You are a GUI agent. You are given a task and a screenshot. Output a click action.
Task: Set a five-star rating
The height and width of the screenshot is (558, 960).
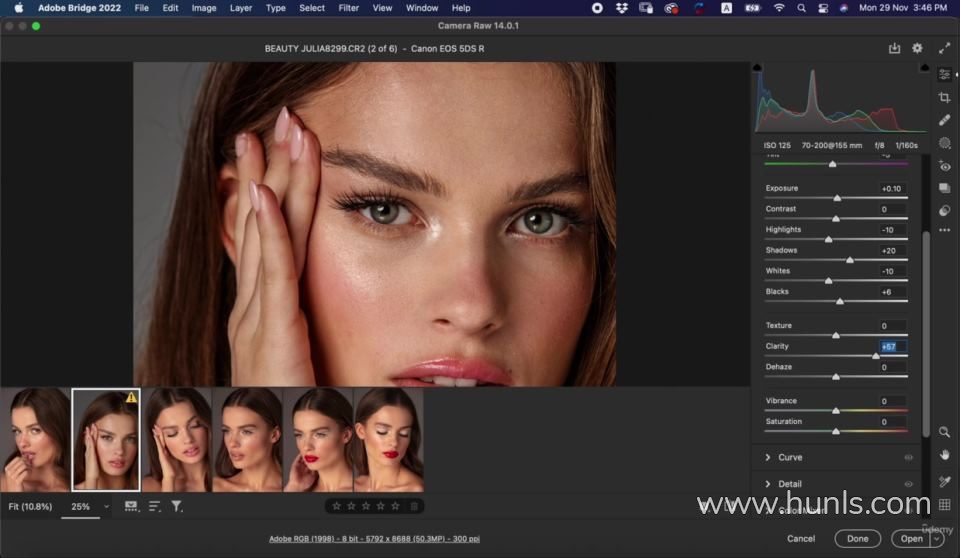tap(396, 506)
